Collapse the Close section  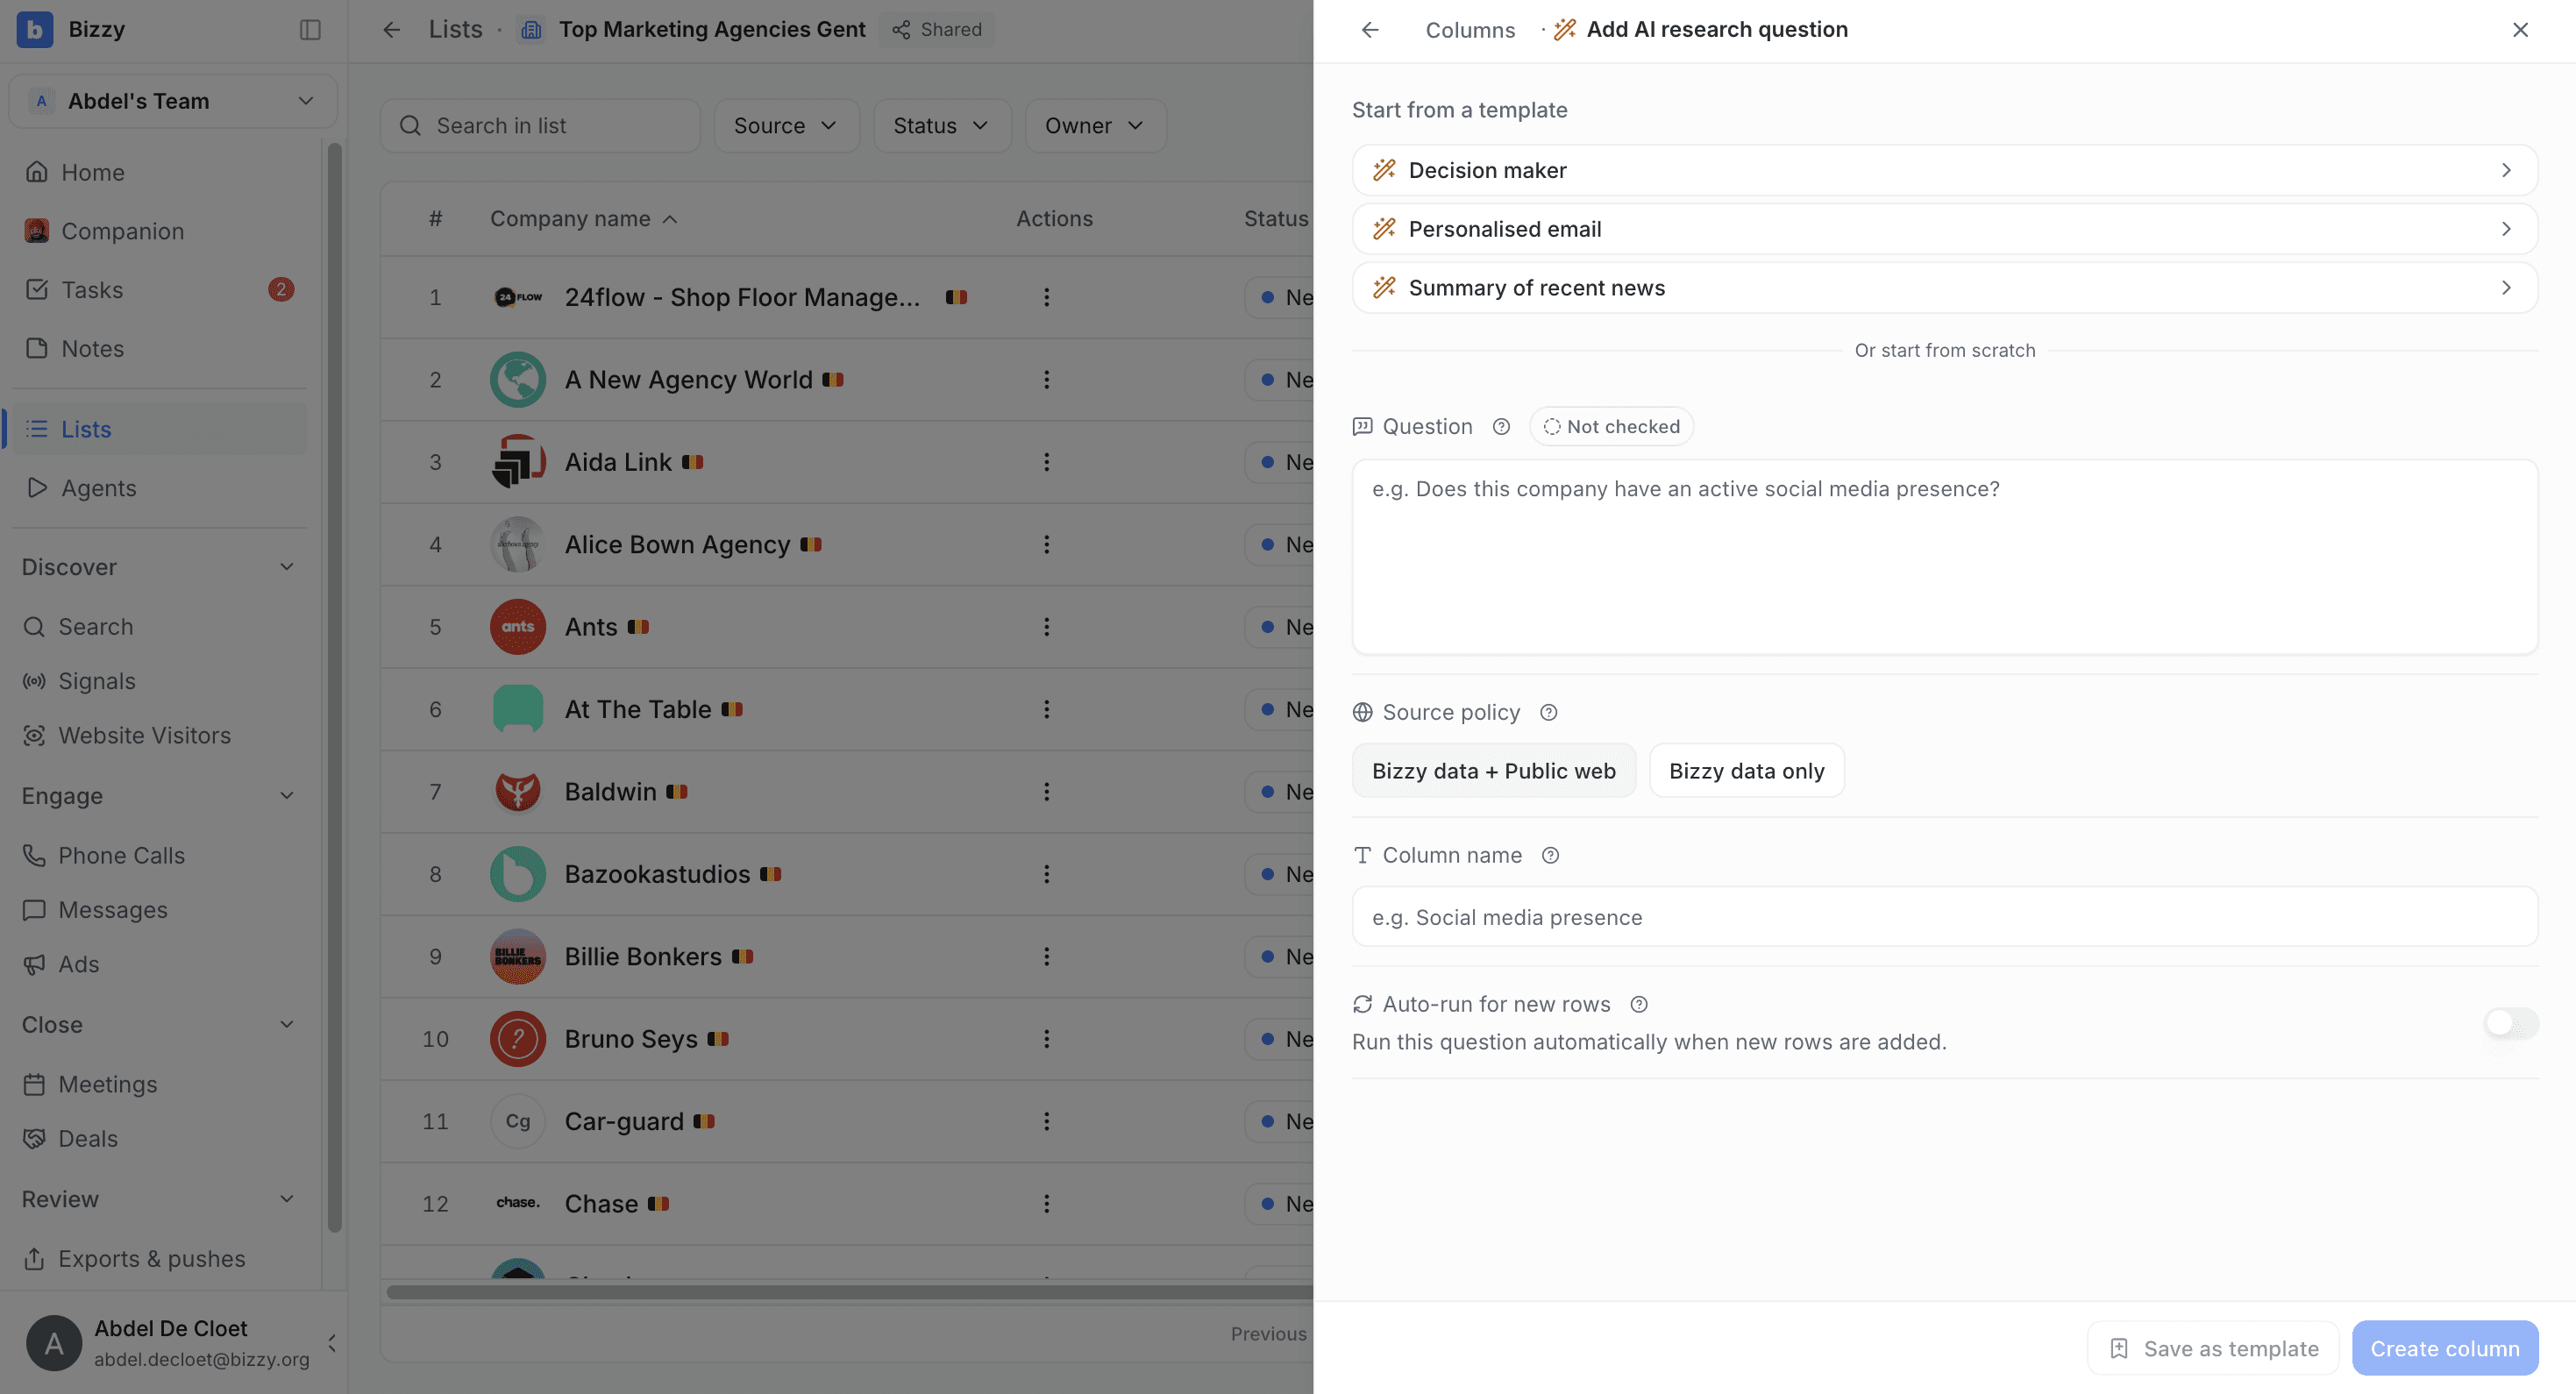pyautogui.click(x=287, y=1025)
